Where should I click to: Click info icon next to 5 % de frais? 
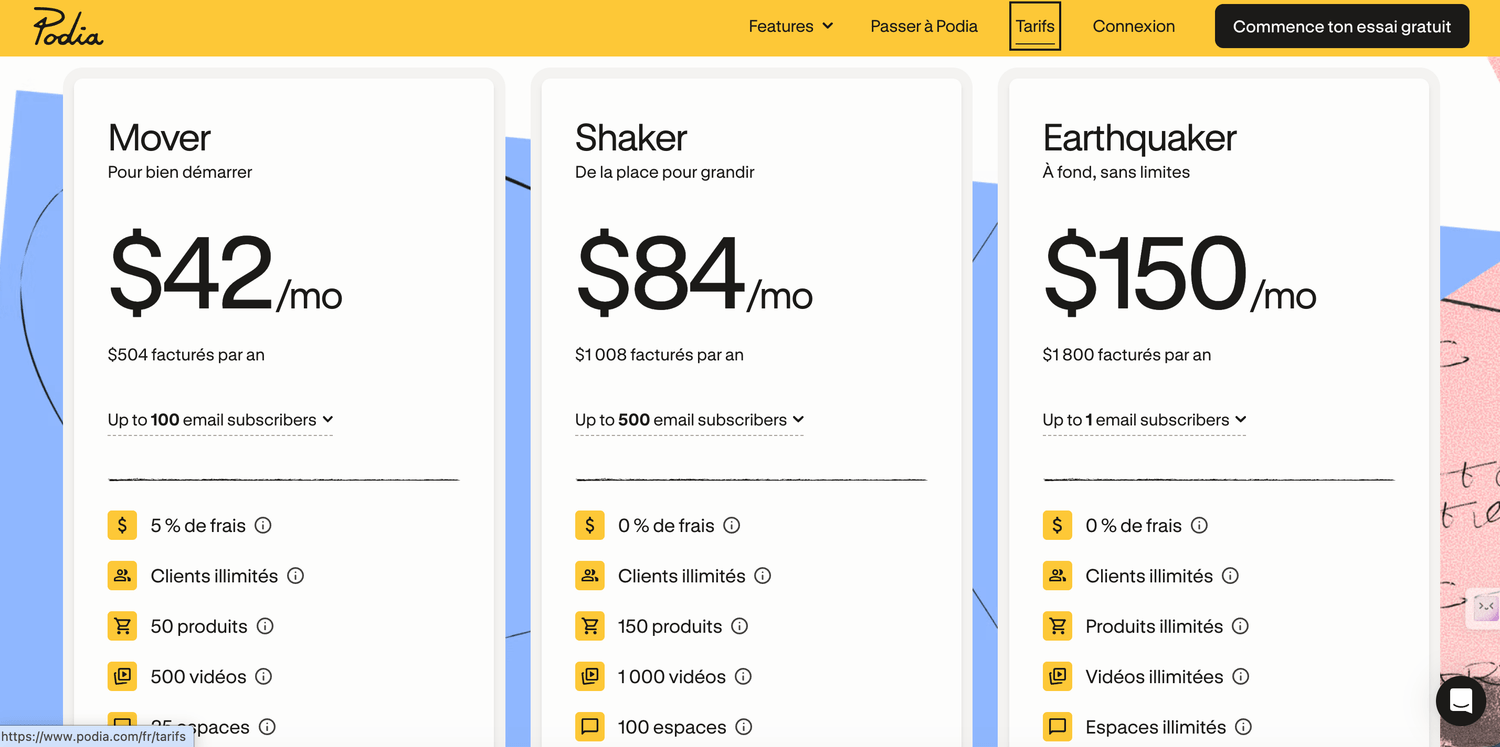coord(263,525)
